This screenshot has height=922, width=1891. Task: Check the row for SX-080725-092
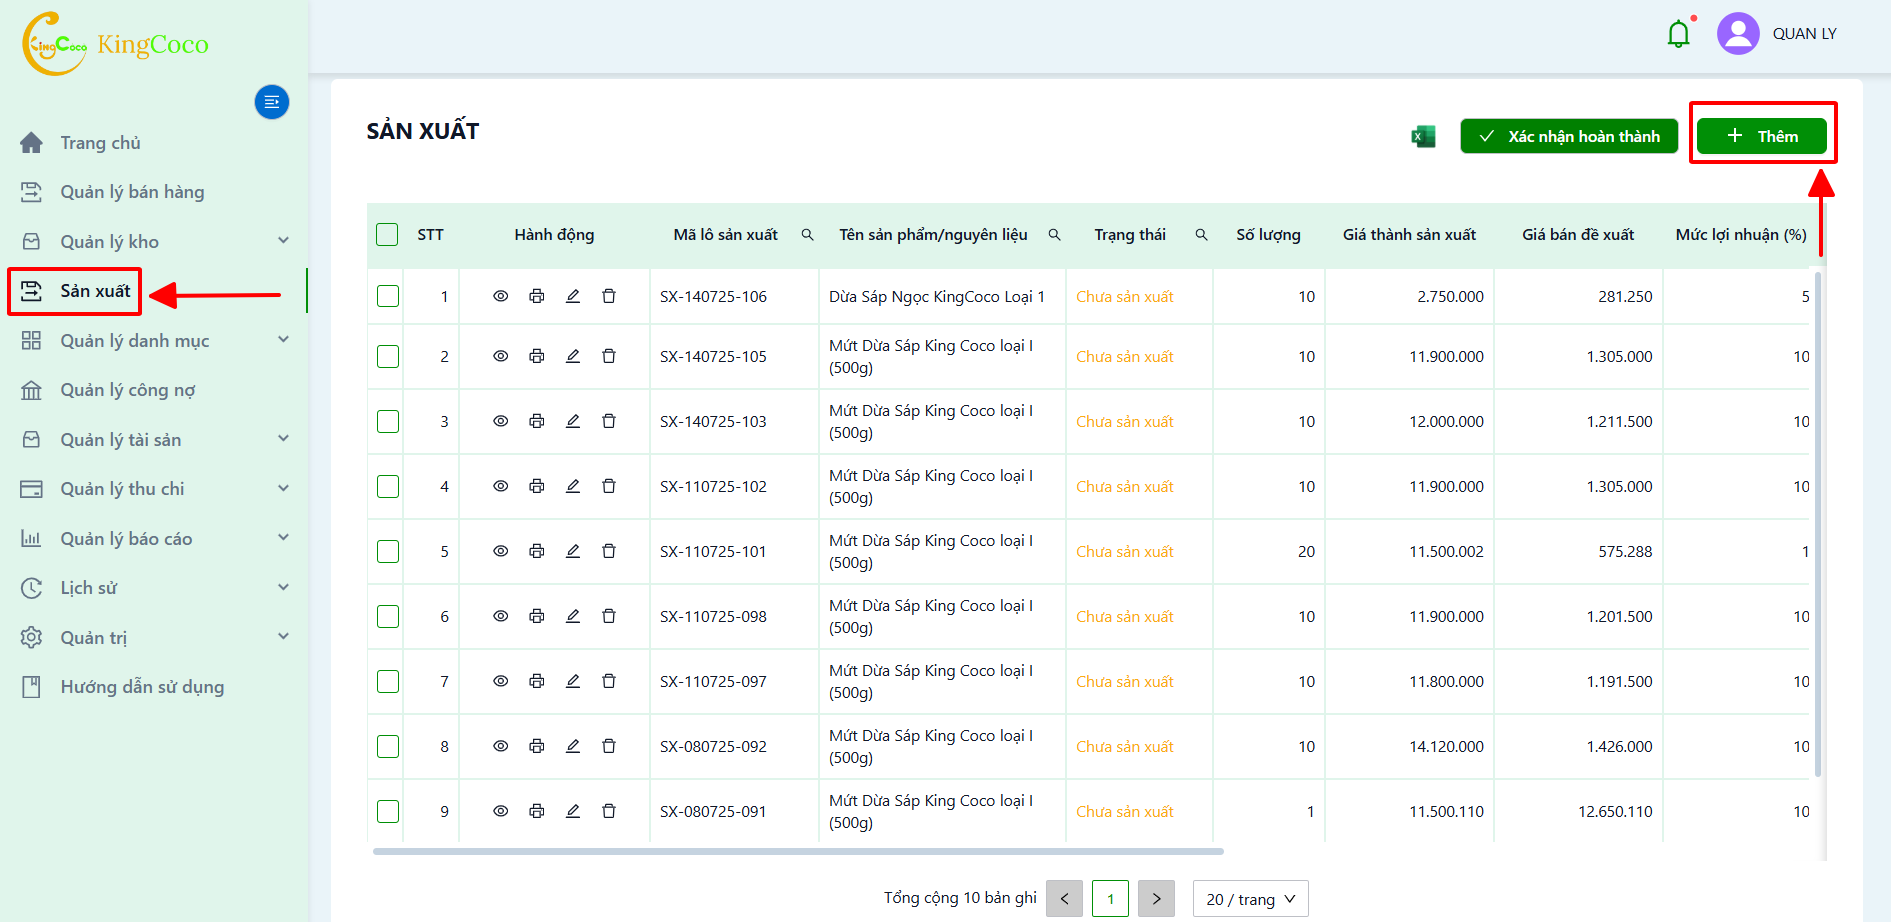(388, 746)
